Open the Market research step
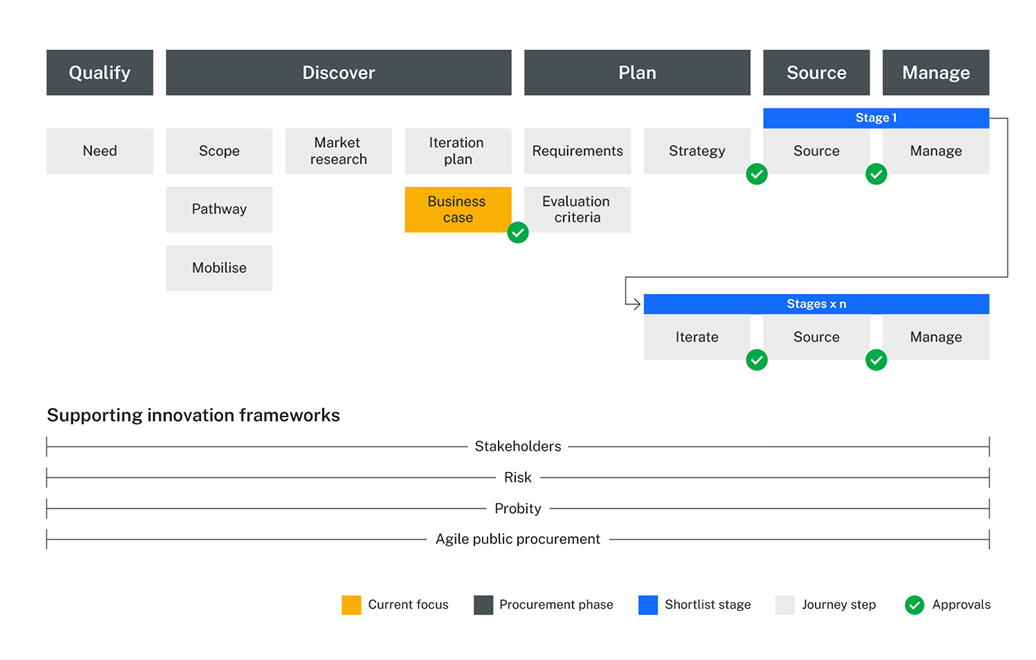 tap(338, 150)
